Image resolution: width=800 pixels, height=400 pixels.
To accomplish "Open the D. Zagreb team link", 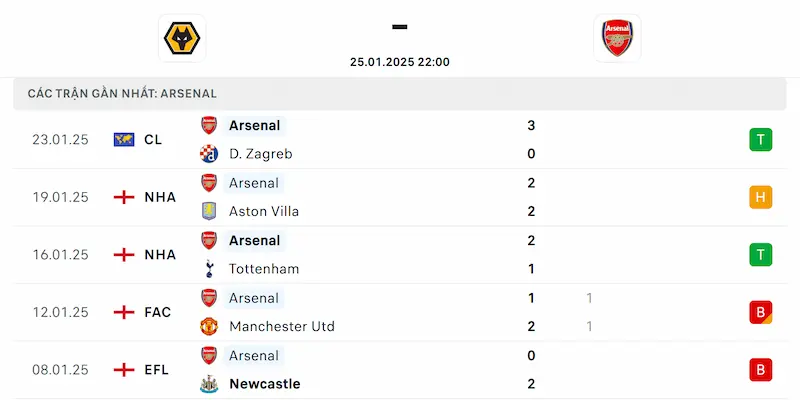I will point(260,154).
